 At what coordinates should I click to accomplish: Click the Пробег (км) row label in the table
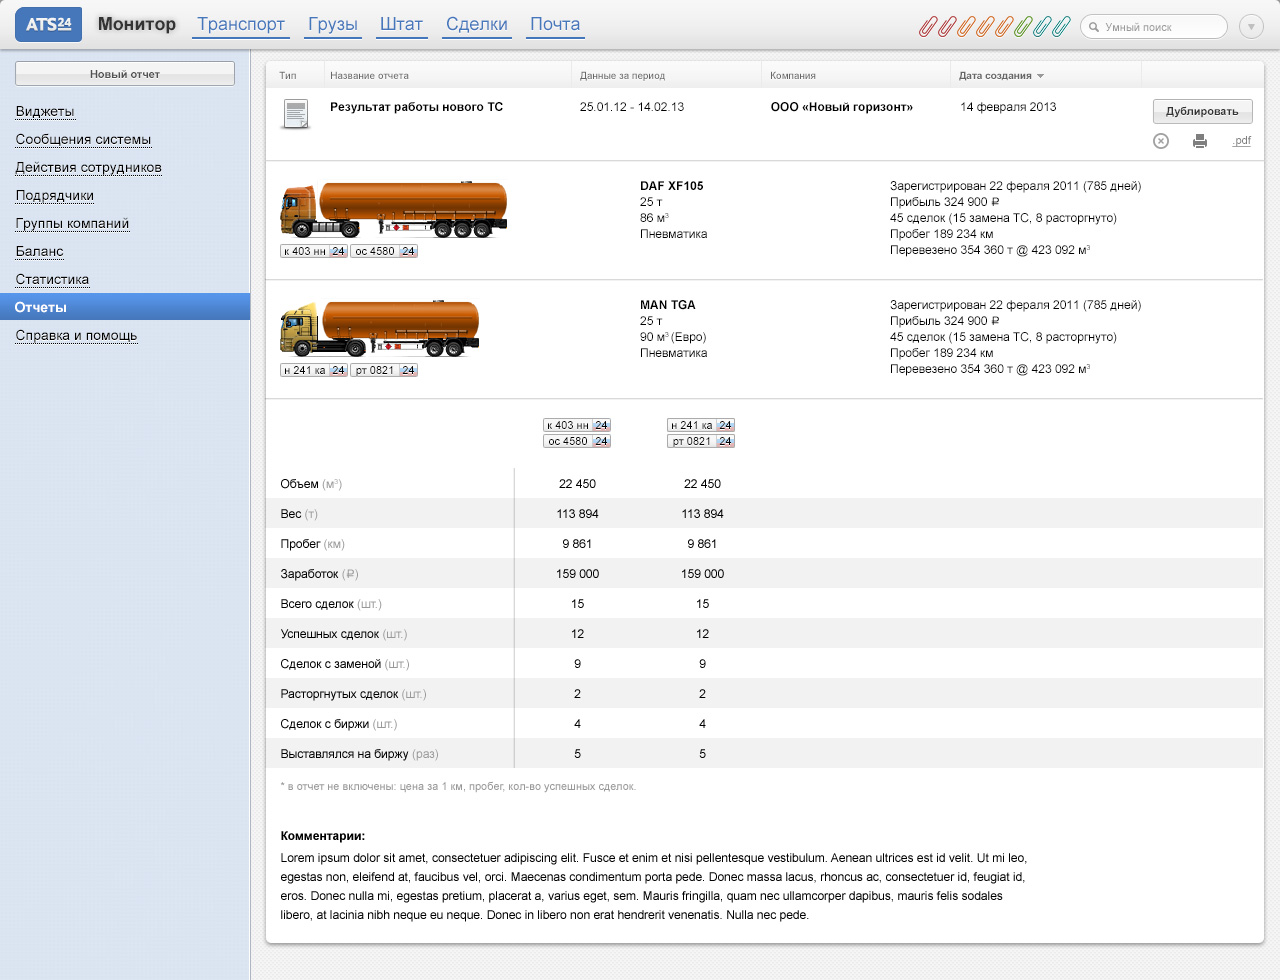click(x=312, y=544)
